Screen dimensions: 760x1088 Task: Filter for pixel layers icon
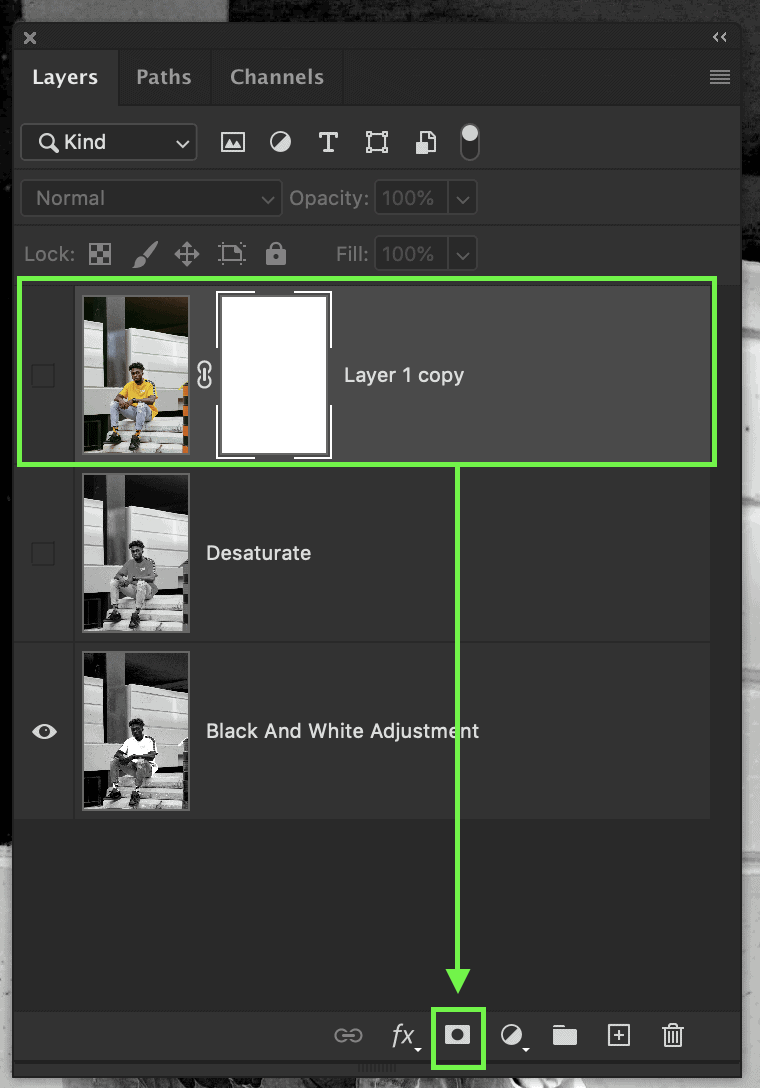click(233, 142)
